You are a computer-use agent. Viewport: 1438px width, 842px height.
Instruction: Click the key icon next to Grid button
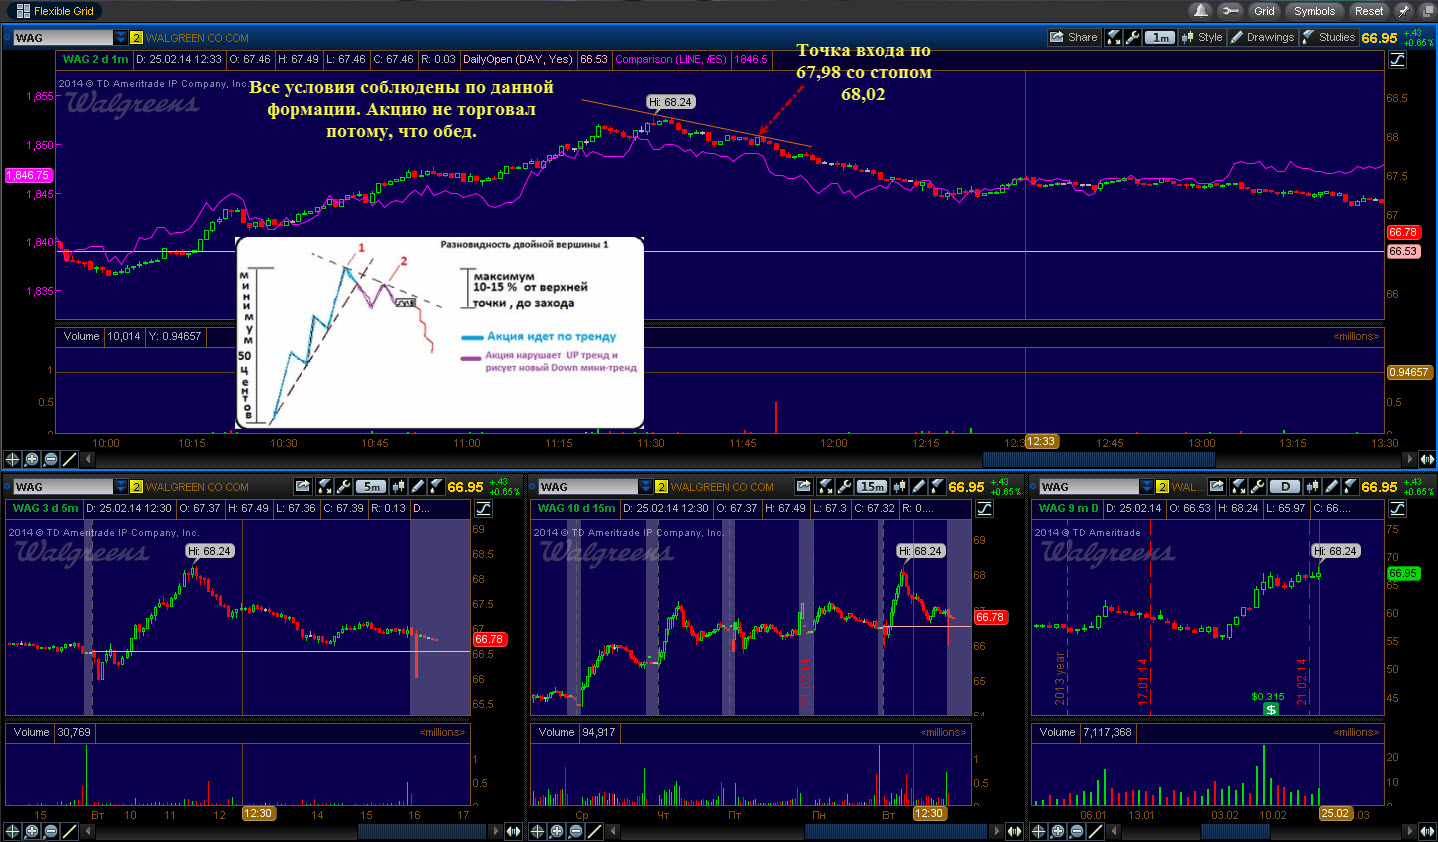(1230, 11)
